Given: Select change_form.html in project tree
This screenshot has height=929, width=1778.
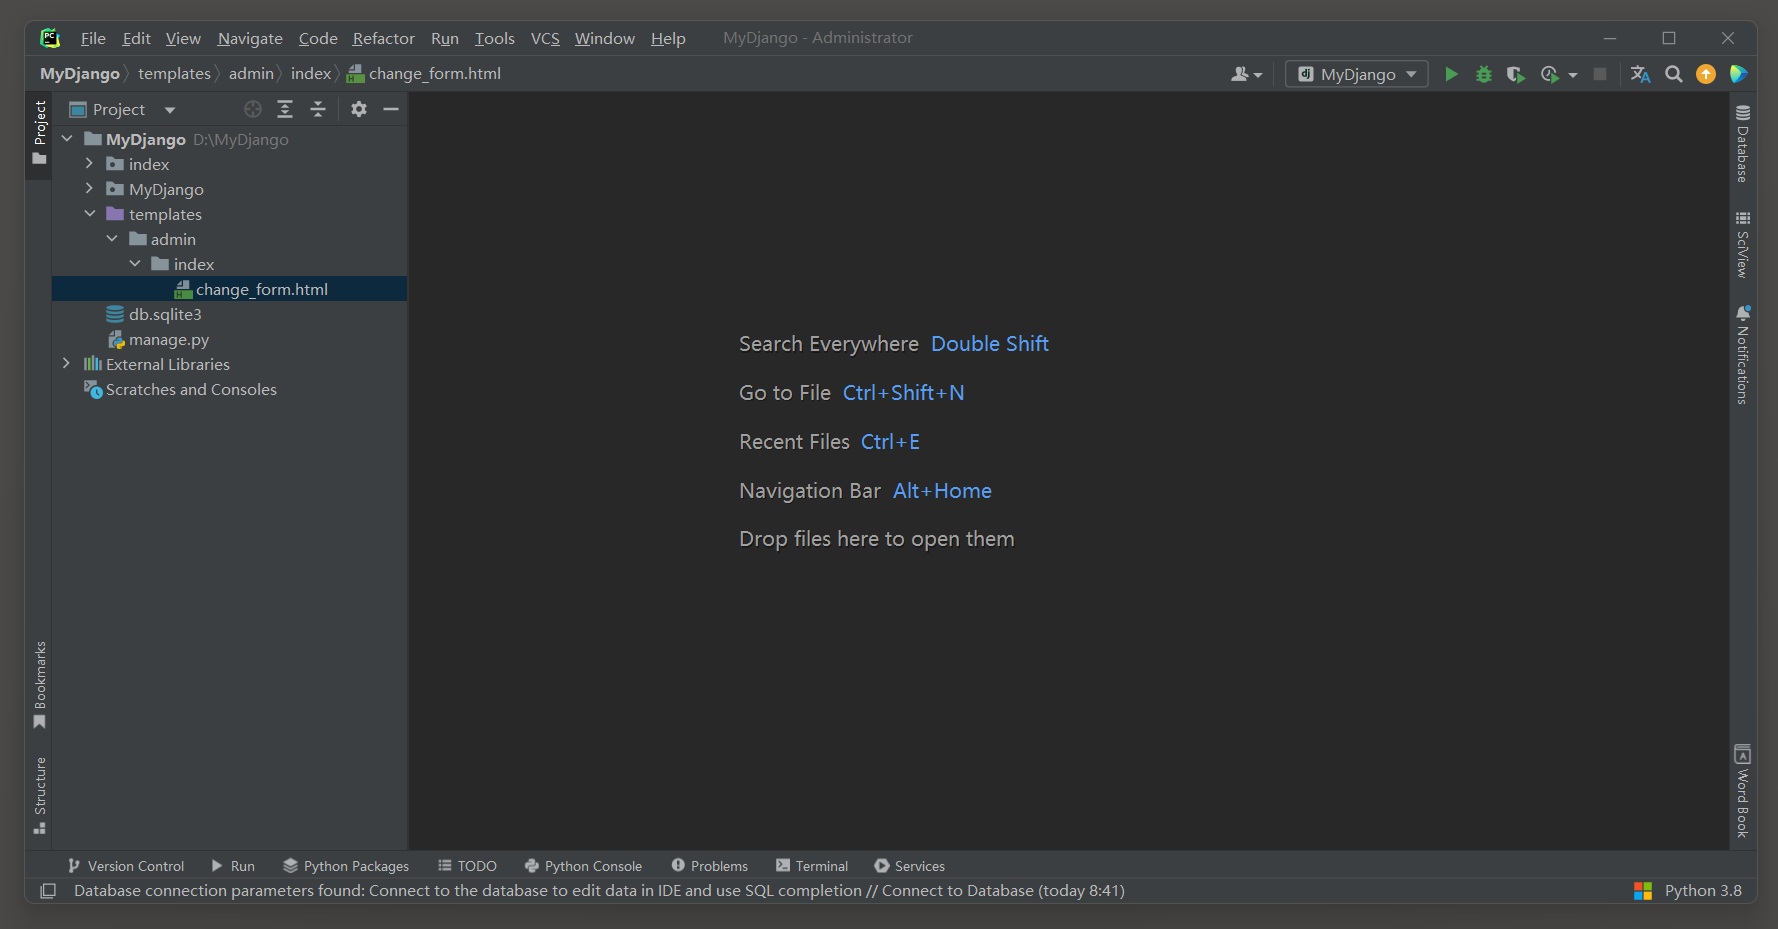Looking at the screenshot, I should pyautogui.click(x=229, y=289).
